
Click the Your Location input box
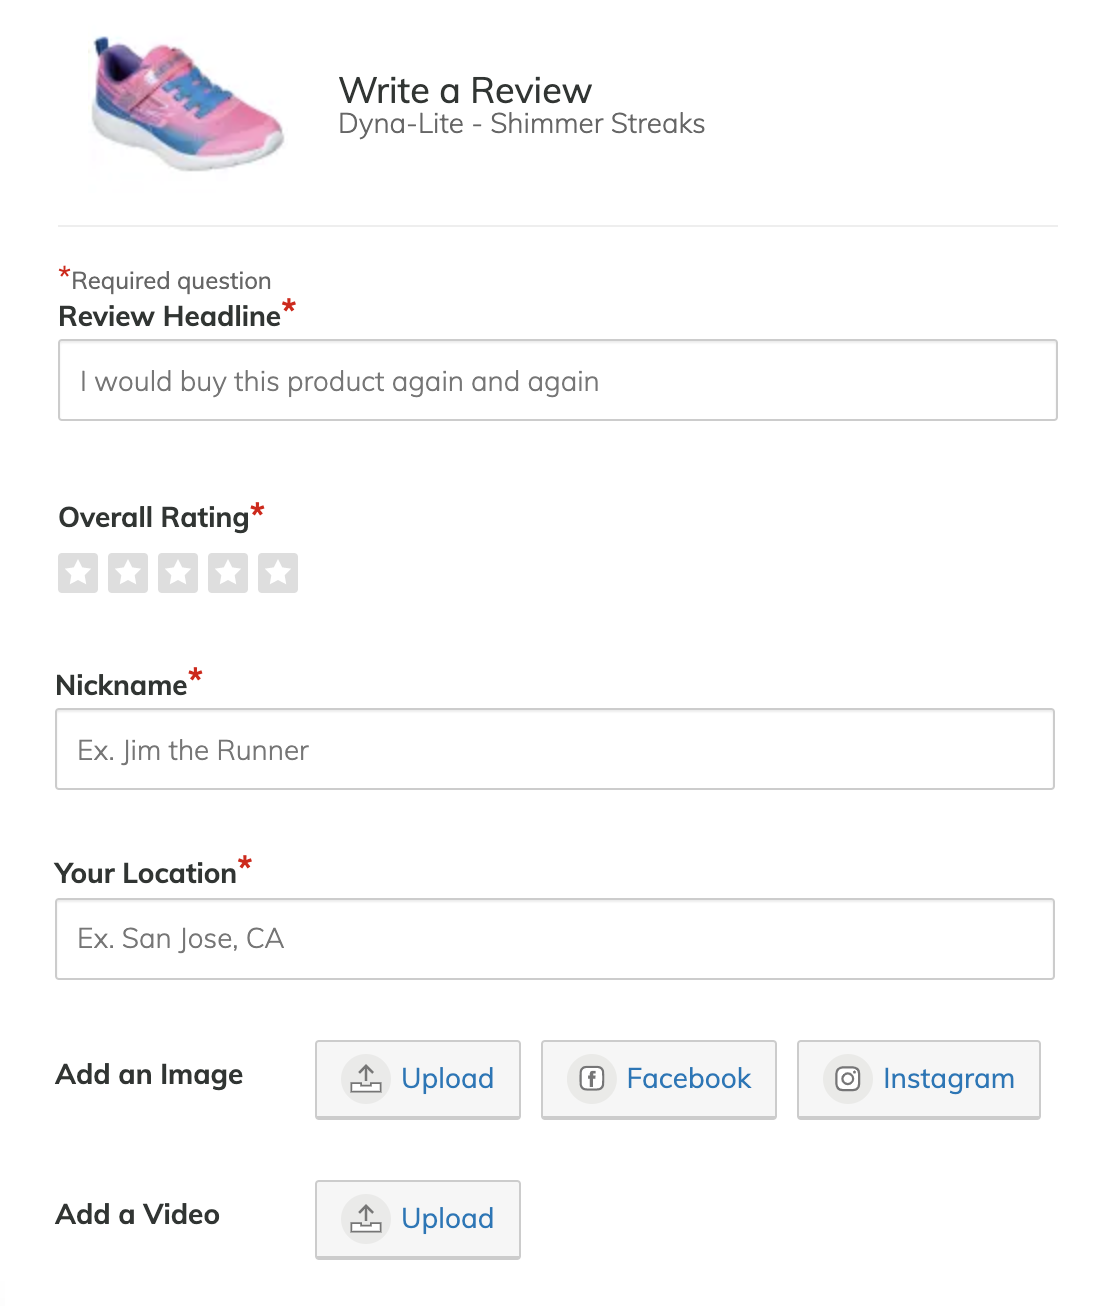pos(556,938)
